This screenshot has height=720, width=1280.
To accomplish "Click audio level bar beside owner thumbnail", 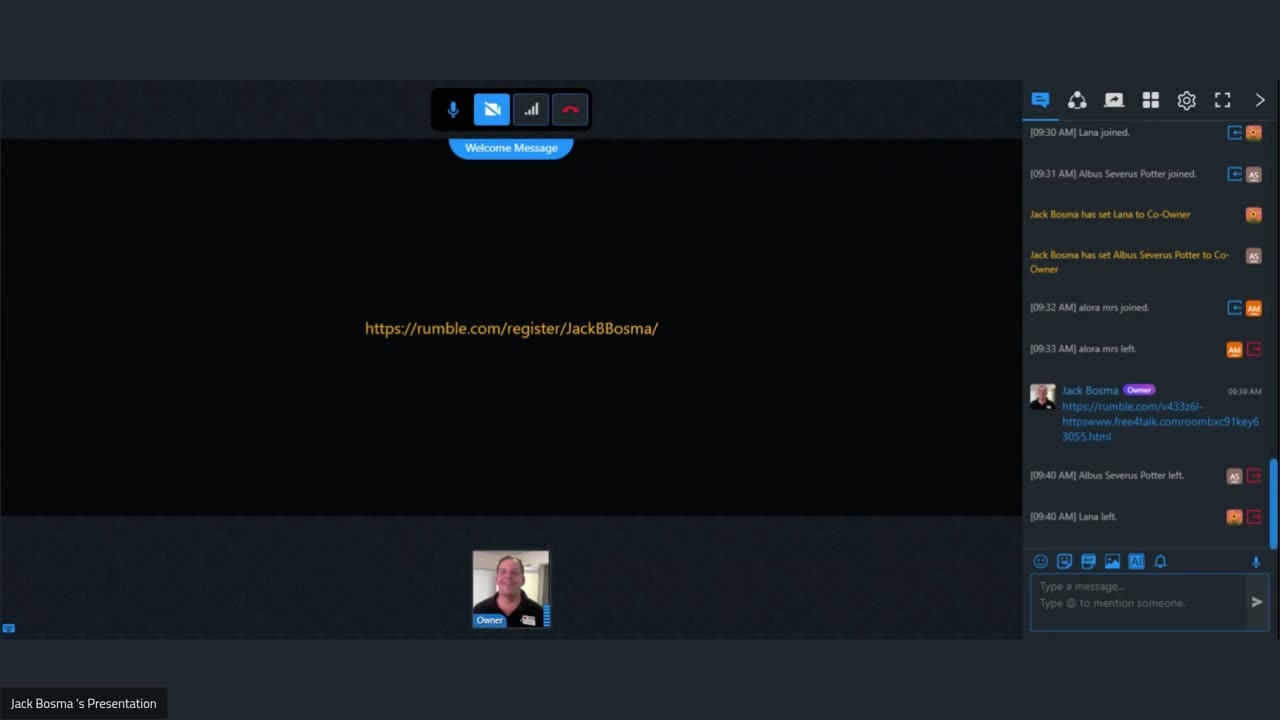I will 547,616.
